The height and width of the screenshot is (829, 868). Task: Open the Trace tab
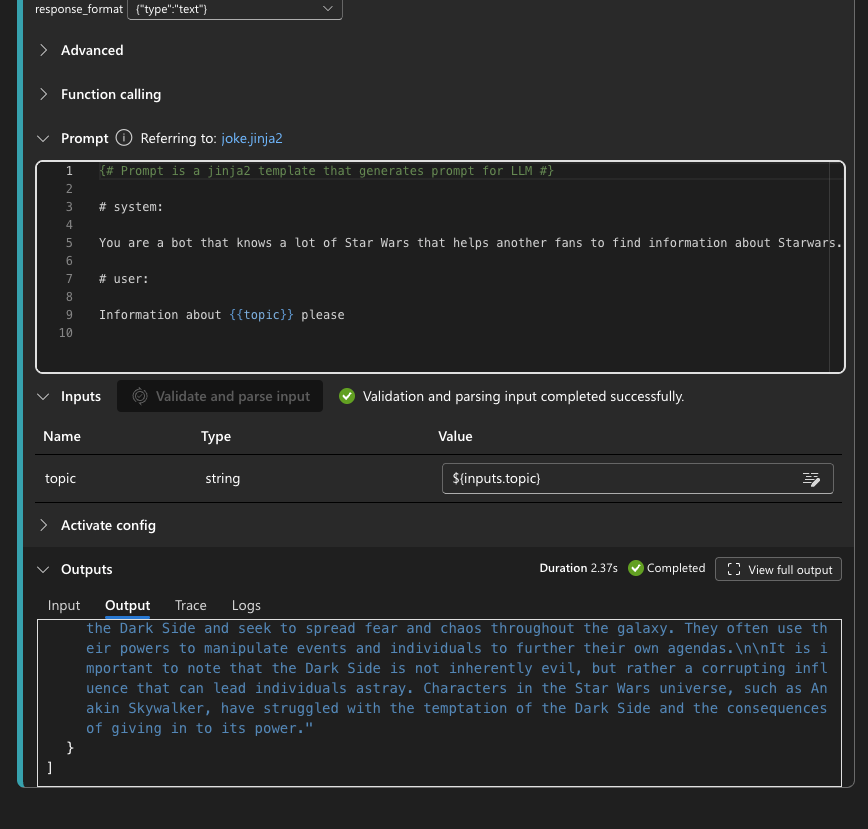(x=191, y=605)
